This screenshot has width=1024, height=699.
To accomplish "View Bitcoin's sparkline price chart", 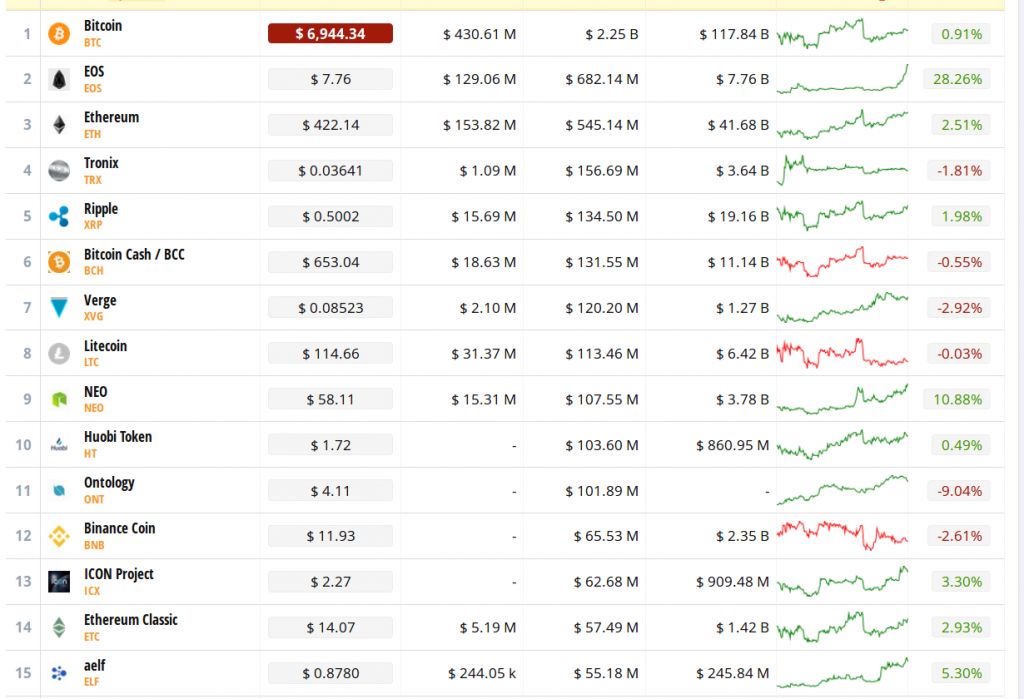I will (x=843, y=35).
